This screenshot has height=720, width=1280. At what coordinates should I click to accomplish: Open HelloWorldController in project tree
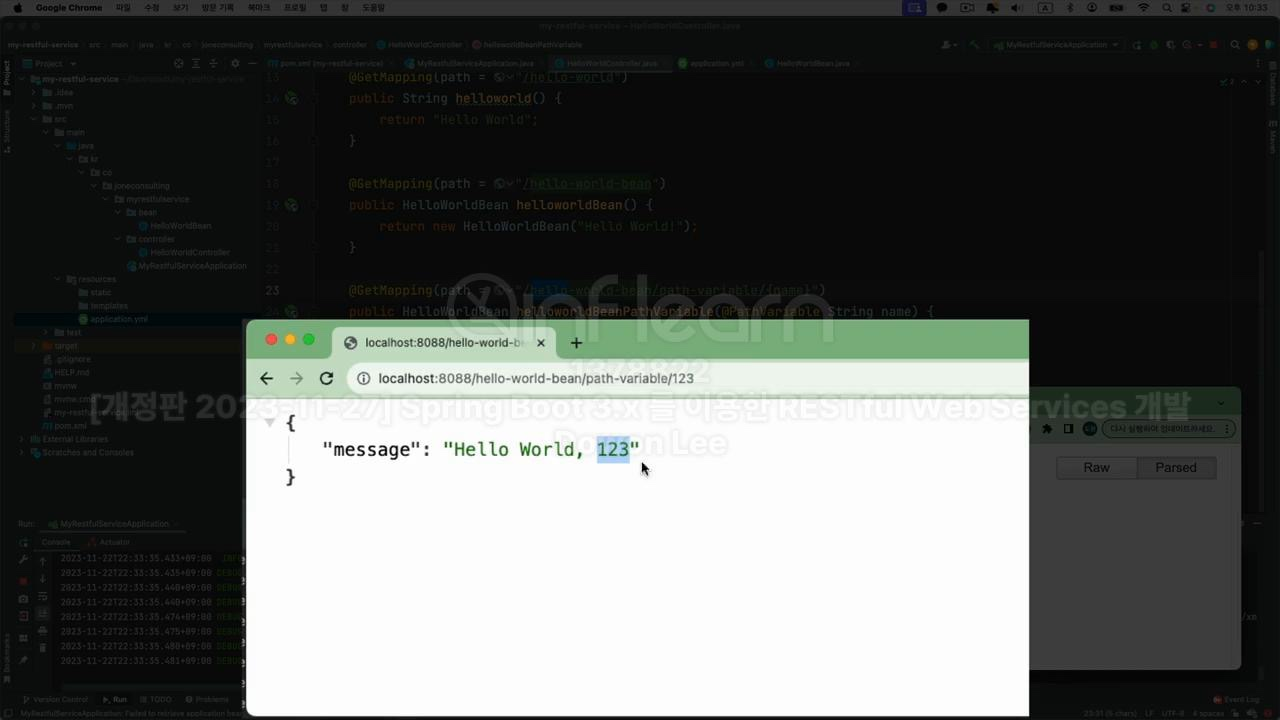(x=183, y=252)
